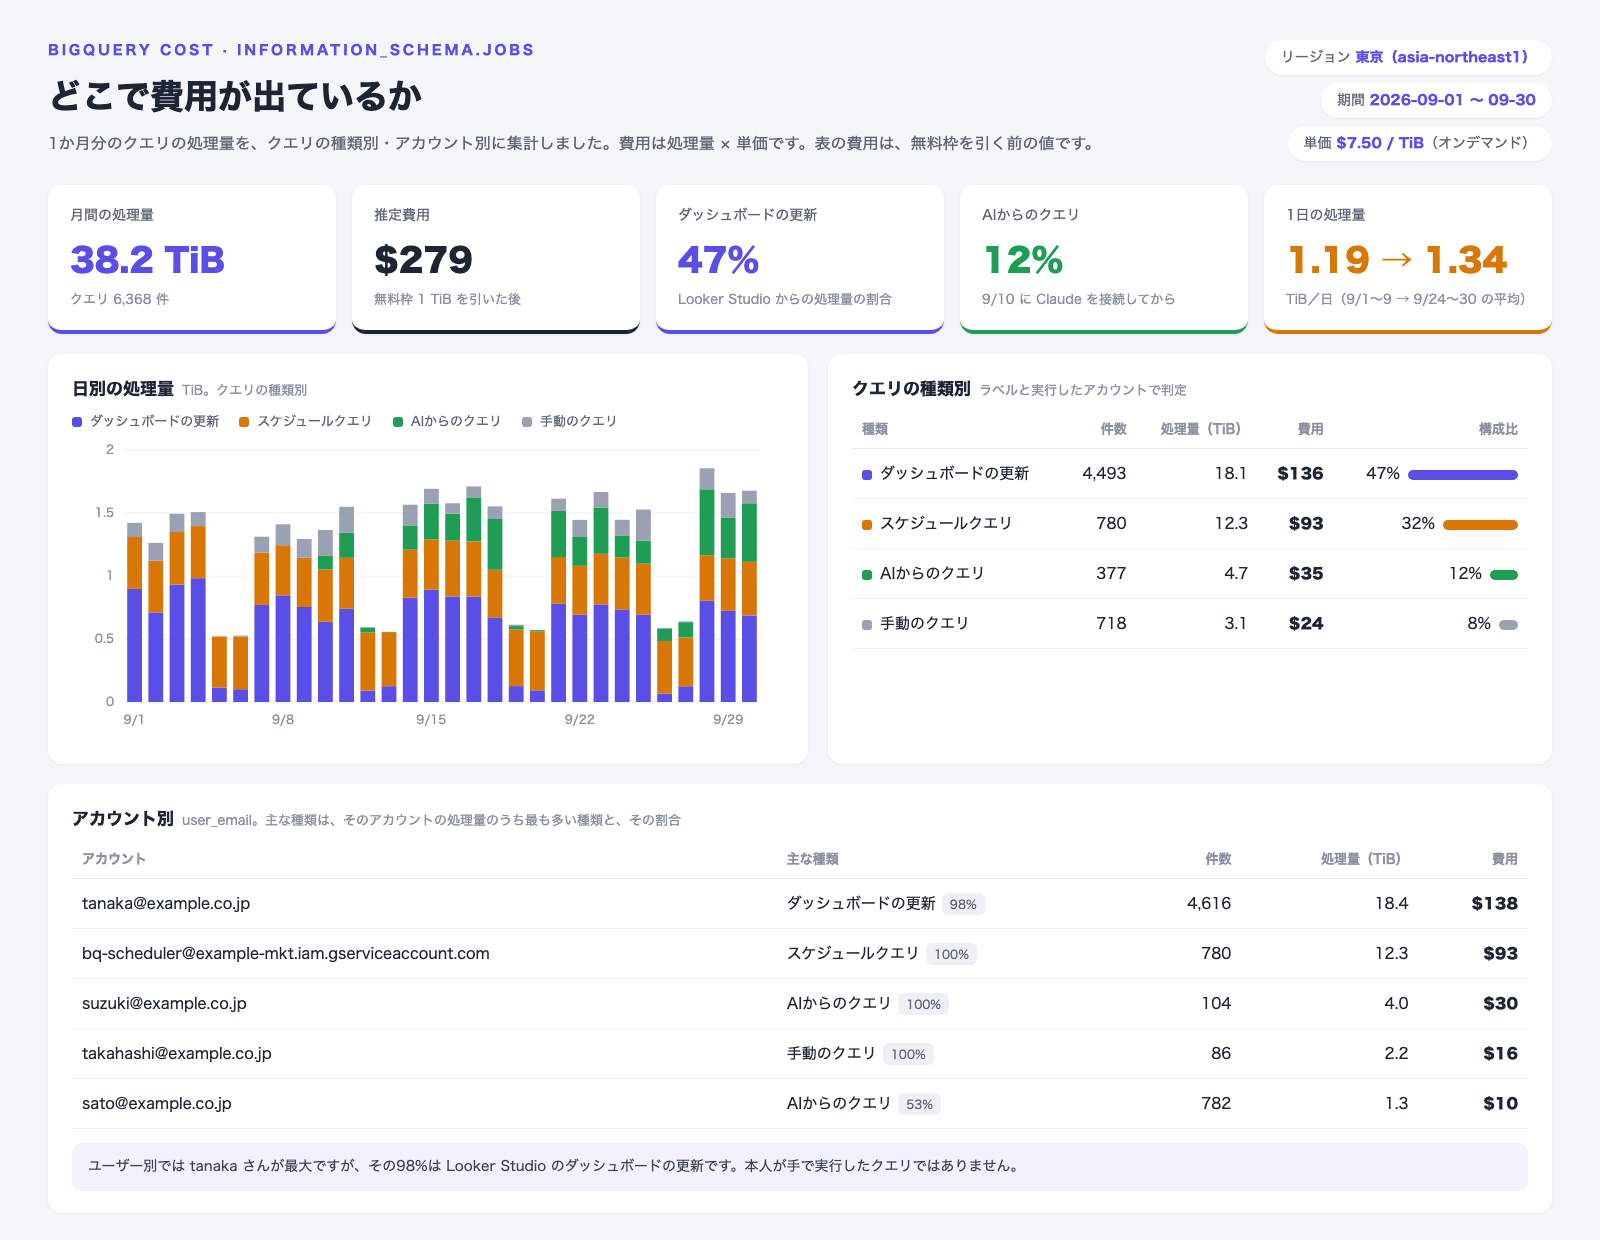Click the クエリの種類別 section heading
The height and width of the screenshot is (1240, 1600).
click(911, 389)
